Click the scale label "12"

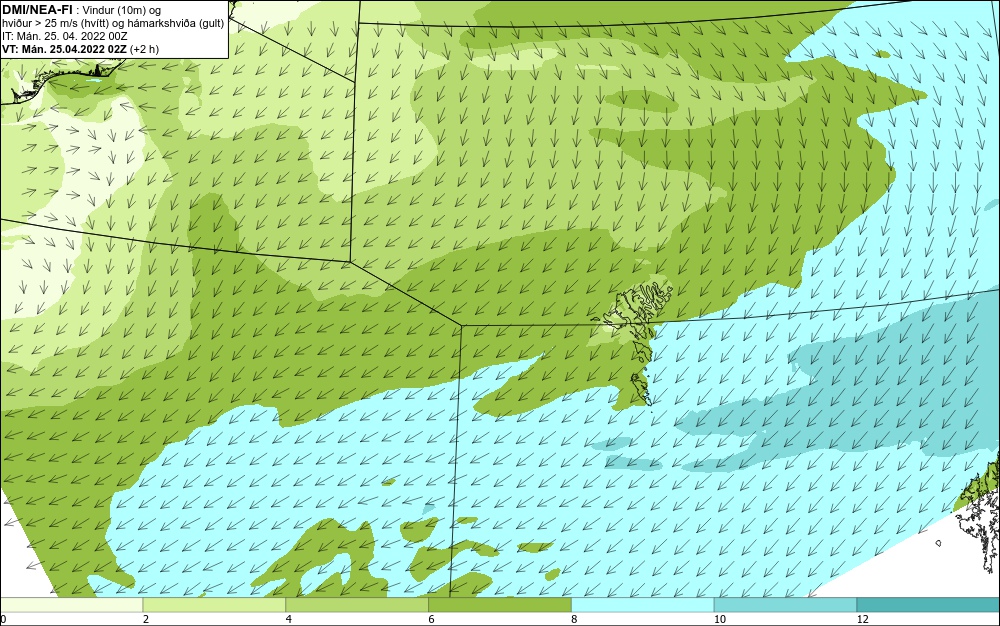tap(863, 619)
